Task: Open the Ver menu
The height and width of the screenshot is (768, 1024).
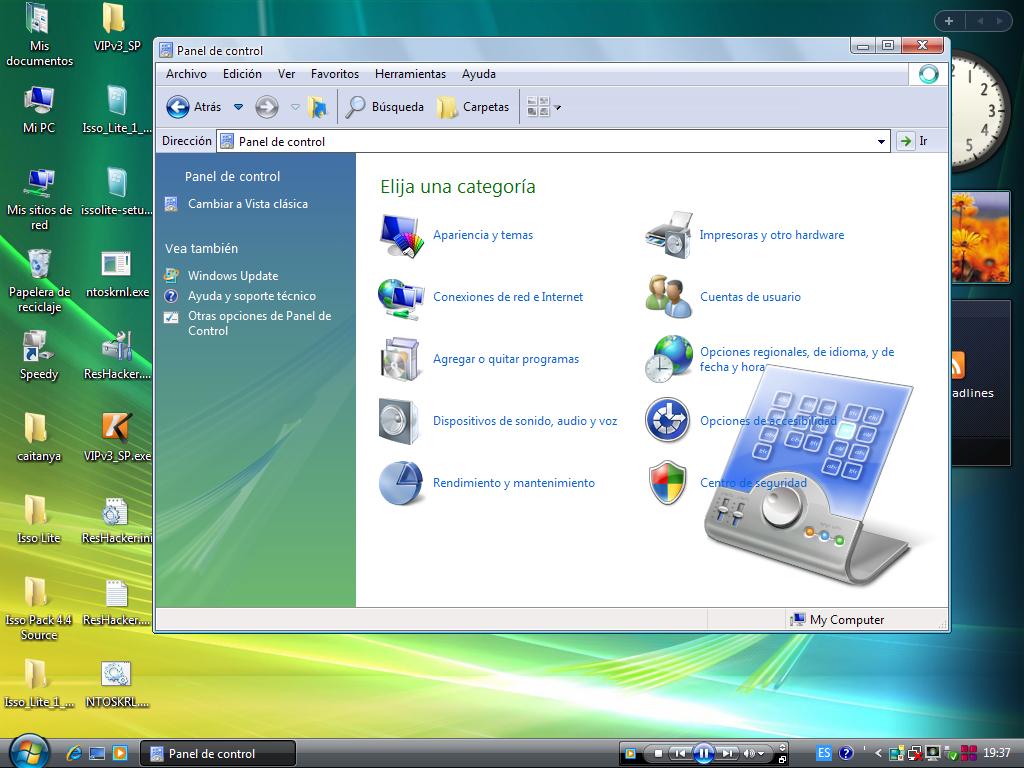Action: 287,74
